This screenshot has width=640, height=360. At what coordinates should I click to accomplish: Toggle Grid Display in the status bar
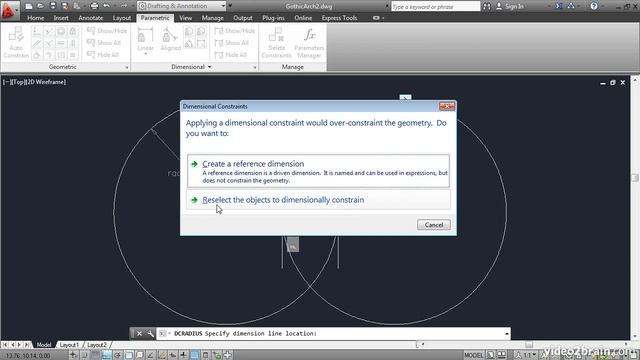click(95, 355)
